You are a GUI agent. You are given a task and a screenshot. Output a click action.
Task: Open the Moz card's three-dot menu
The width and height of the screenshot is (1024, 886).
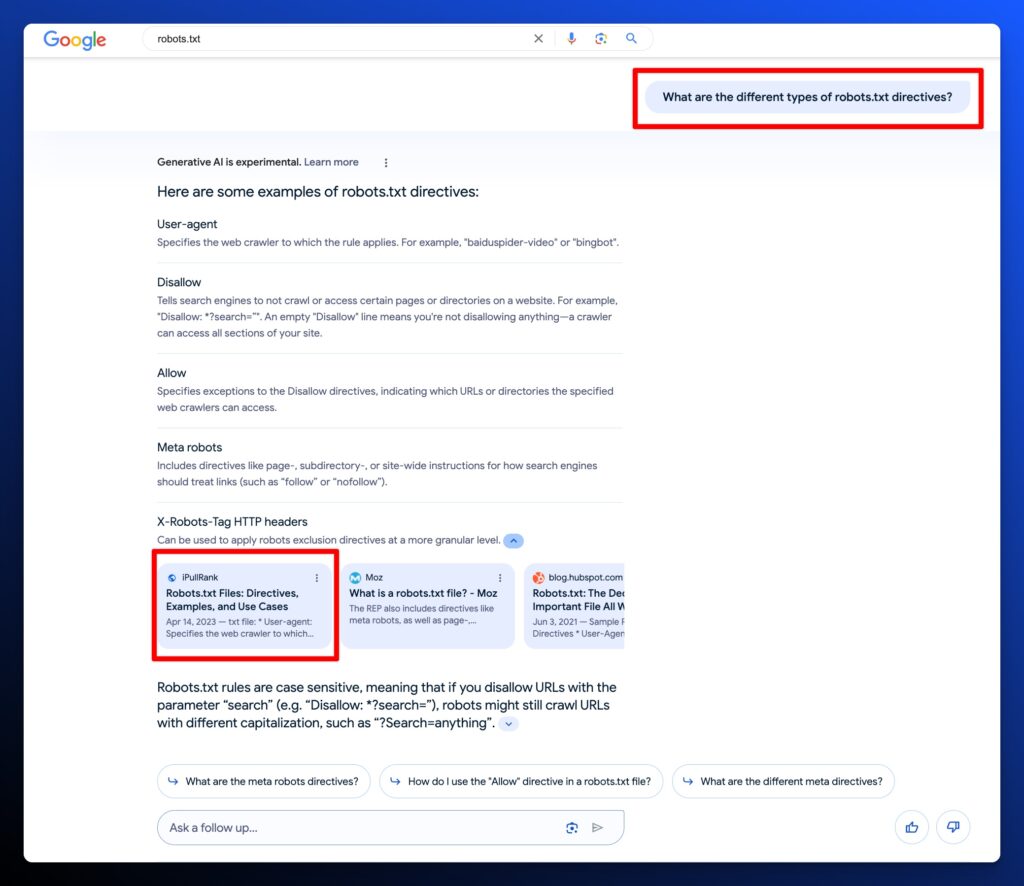pyautogui.click(x=500, y=578)
